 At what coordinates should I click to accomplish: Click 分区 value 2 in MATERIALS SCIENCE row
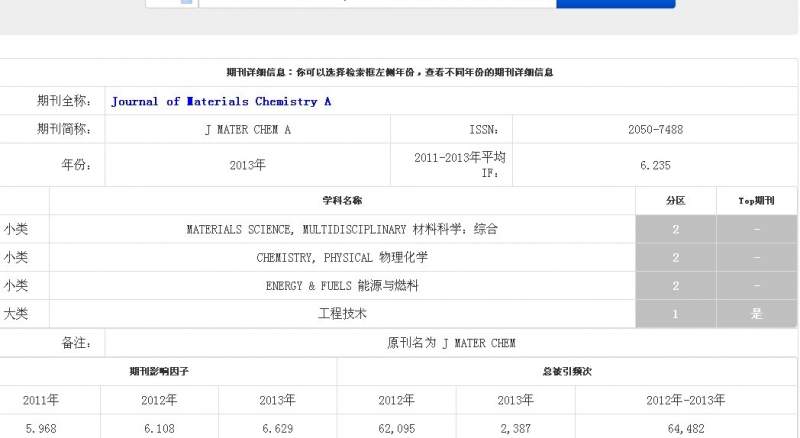pyautogui.click(x=676, y=229)
